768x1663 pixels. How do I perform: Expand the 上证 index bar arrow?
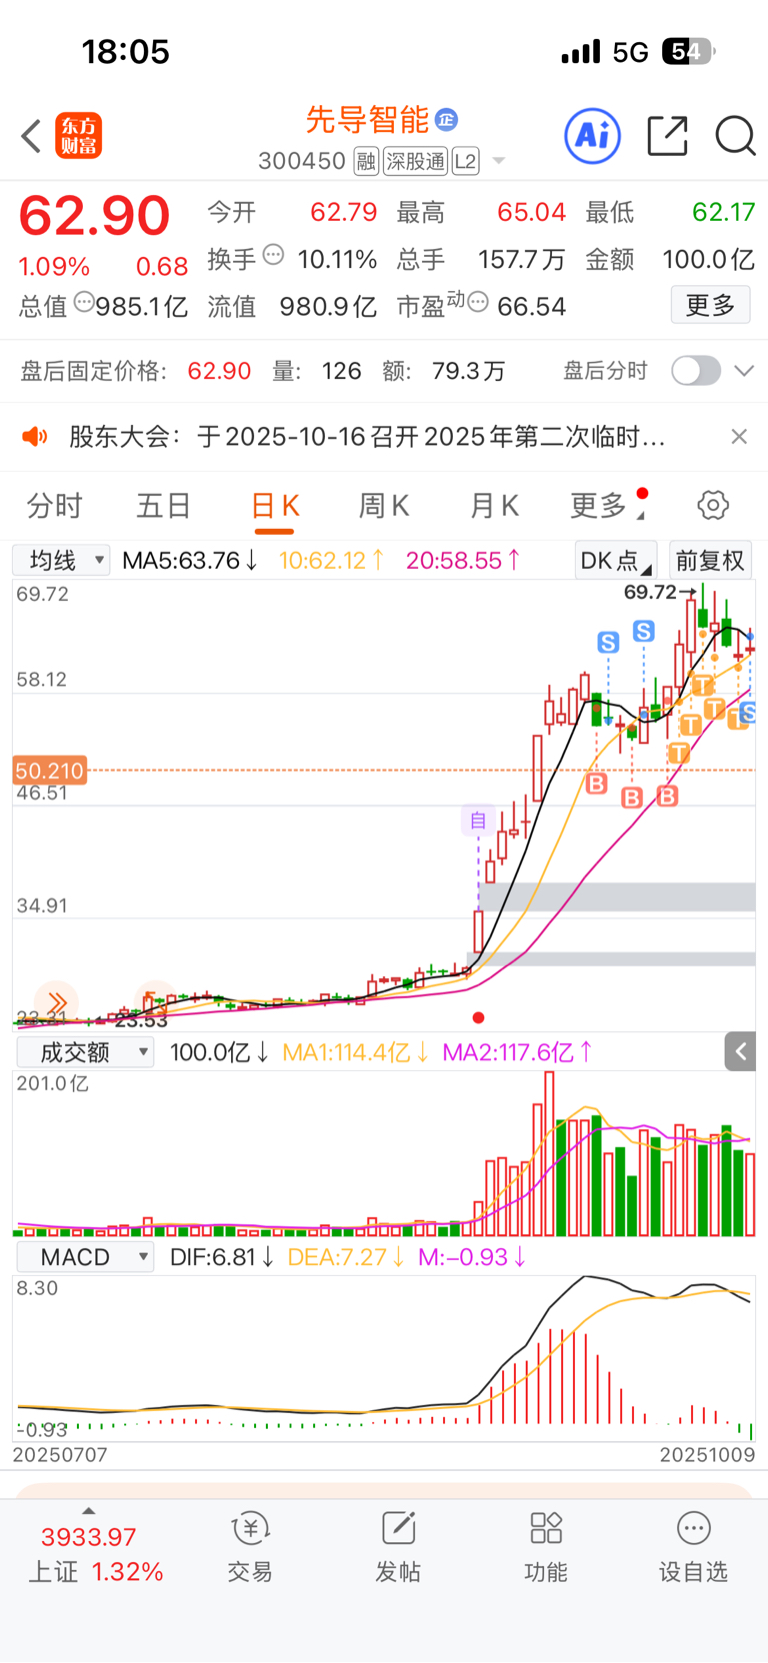pos(89,1511)
